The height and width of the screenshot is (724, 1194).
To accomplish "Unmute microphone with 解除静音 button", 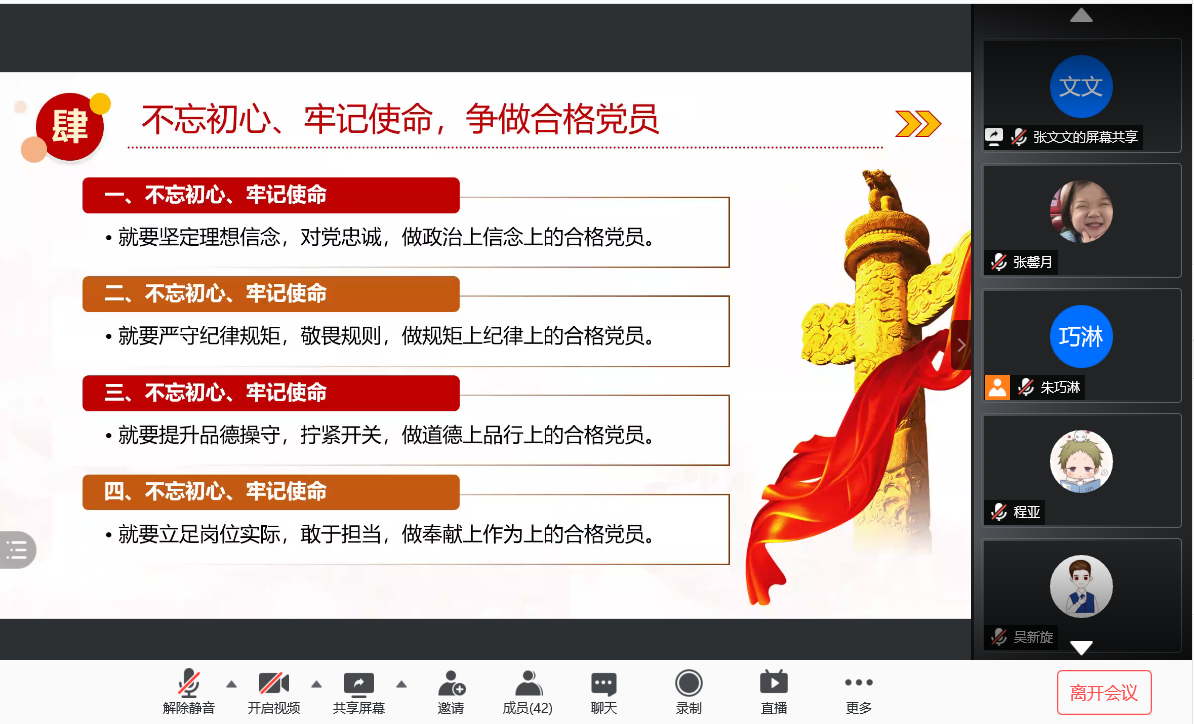I will coord(188,691).
